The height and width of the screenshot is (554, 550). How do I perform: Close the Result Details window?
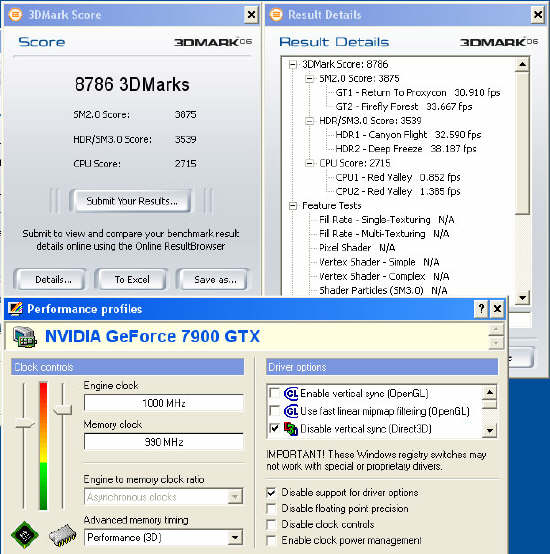(x=538, y=15)
